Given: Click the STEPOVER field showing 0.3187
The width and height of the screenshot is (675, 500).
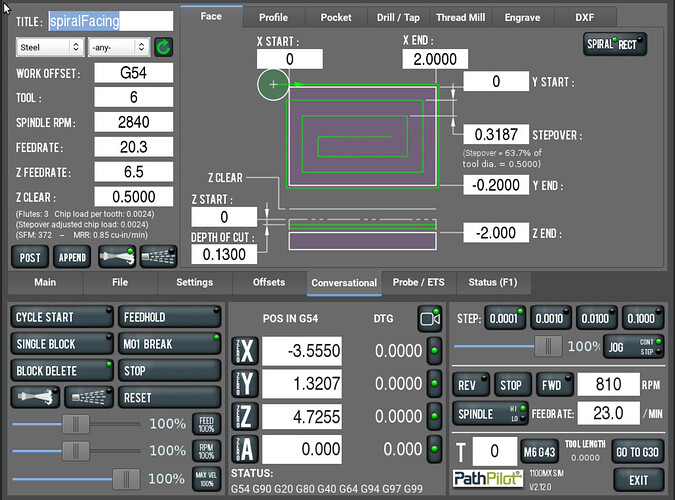Looking at the screenshot, I should point(496,135).
